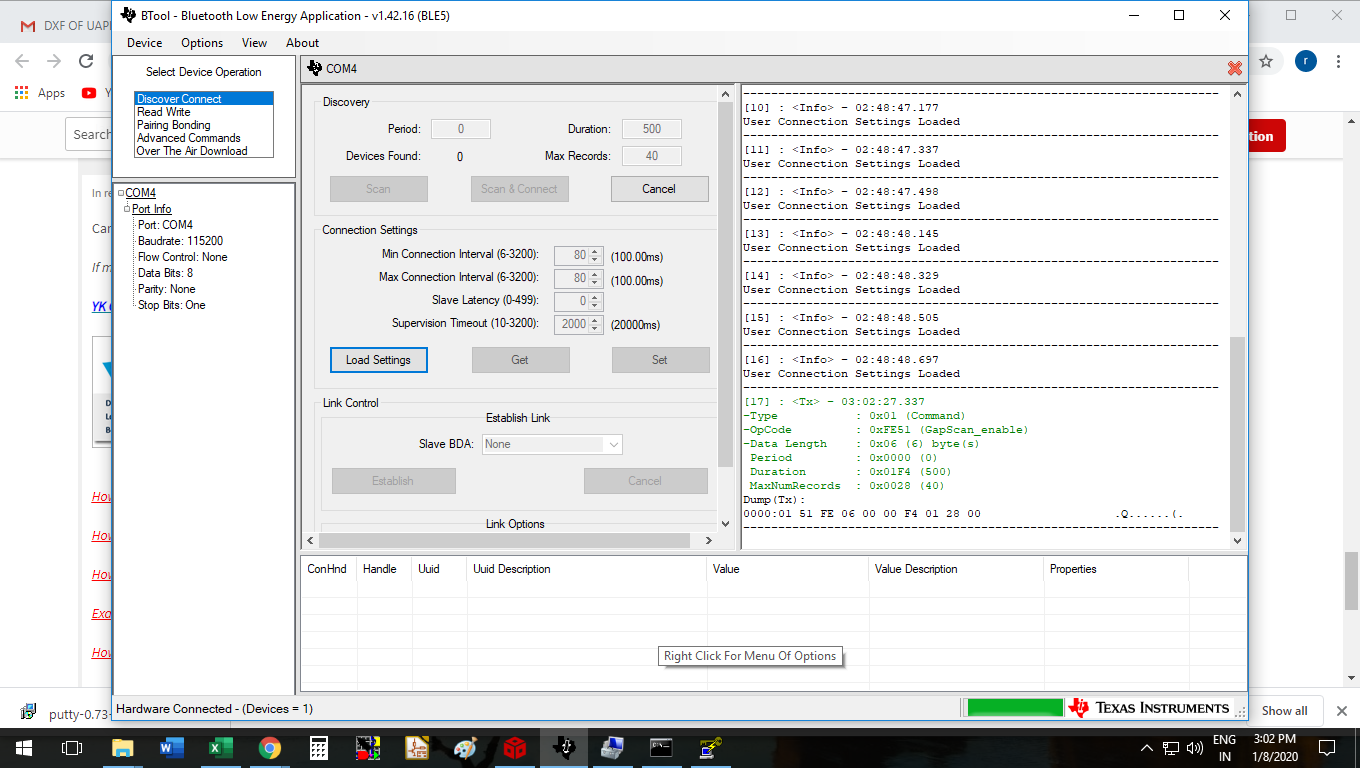1360x768 pixels.
Task: Click the Properties column header
Action: [x=1116, y=569]
